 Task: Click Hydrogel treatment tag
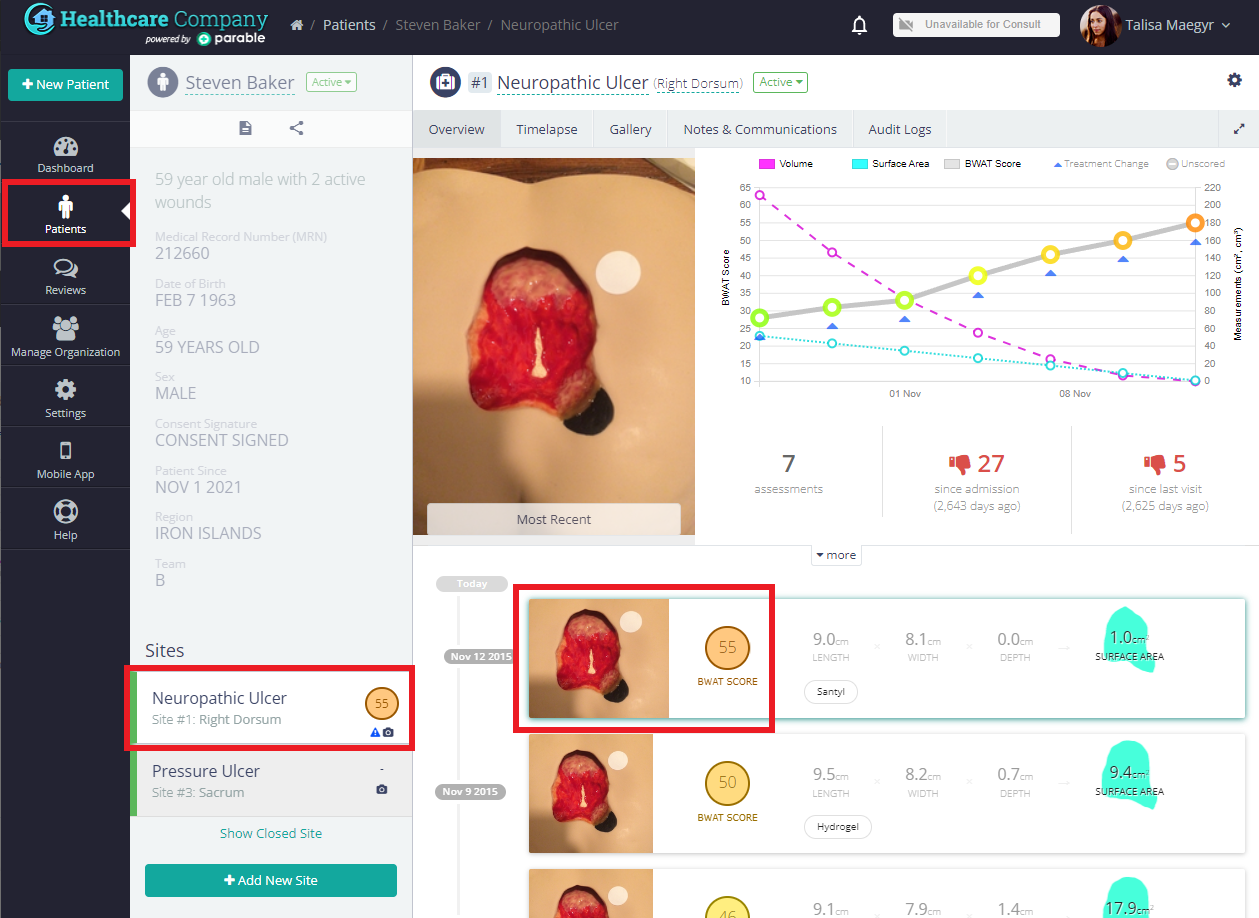(x=838, y=827)
